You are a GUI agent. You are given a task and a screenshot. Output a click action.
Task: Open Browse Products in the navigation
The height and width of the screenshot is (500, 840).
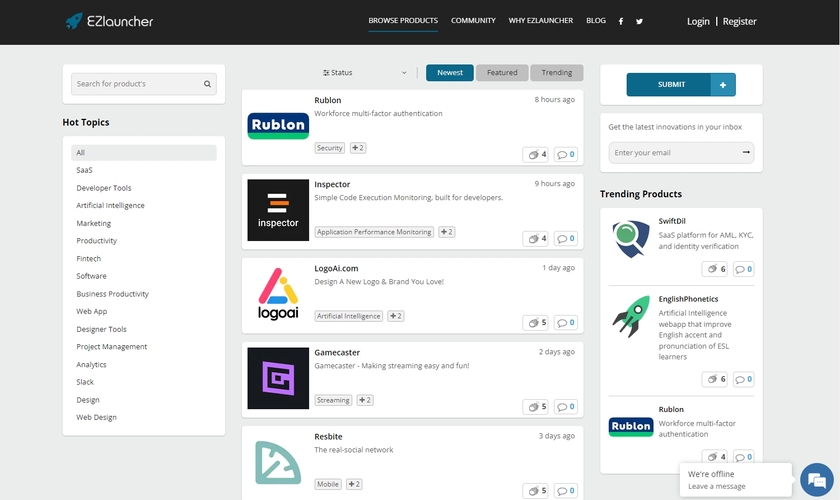coord(403,20)
